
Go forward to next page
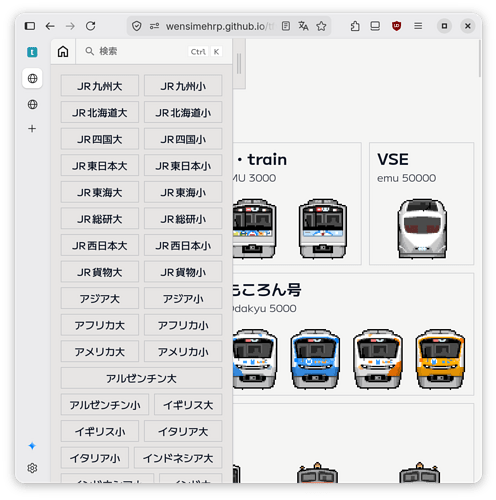(x=70, y=26)
